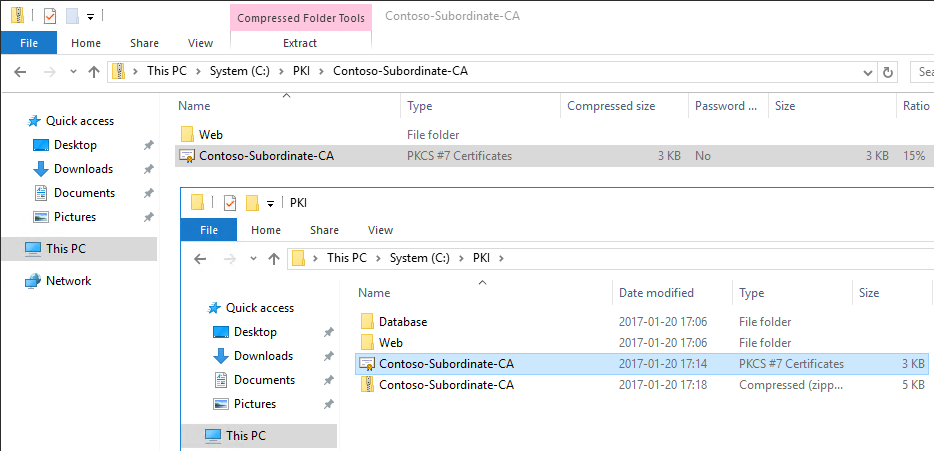Viewport: 934px width, 451px height.
Task: Open Downloads in outer navigation pane
Action: pyautogui.click(x=83, y=169)
